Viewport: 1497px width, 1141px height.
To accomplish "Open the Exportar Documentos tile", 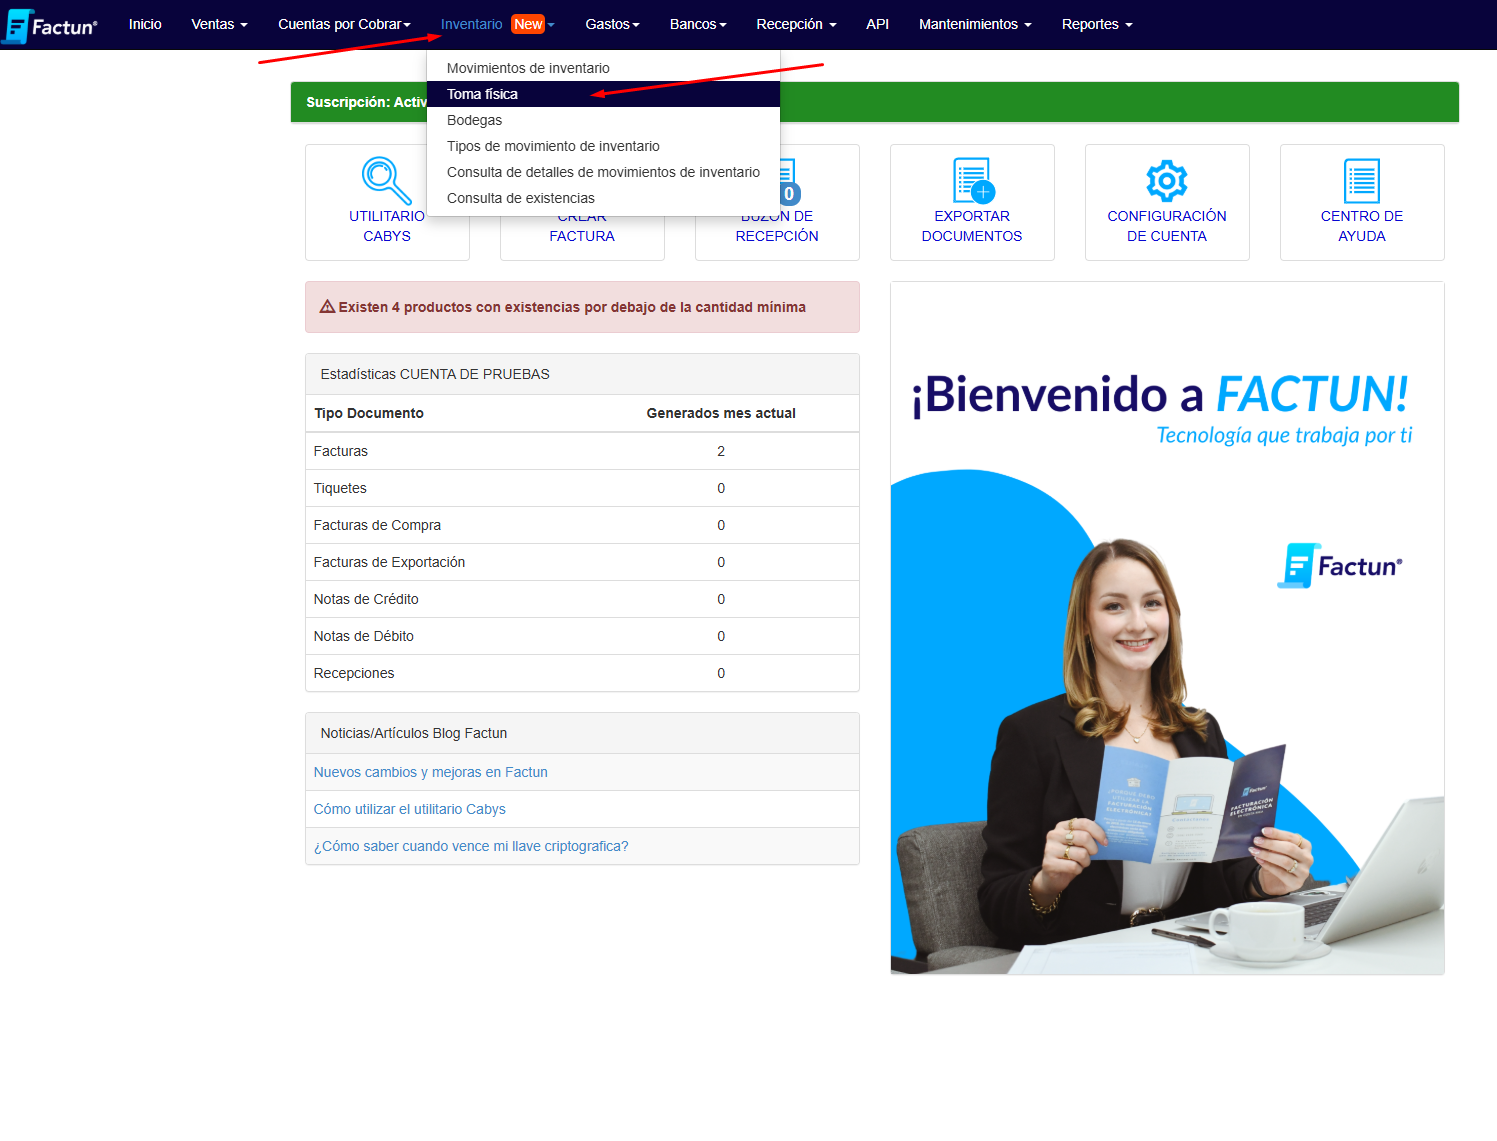I will 972,202.
